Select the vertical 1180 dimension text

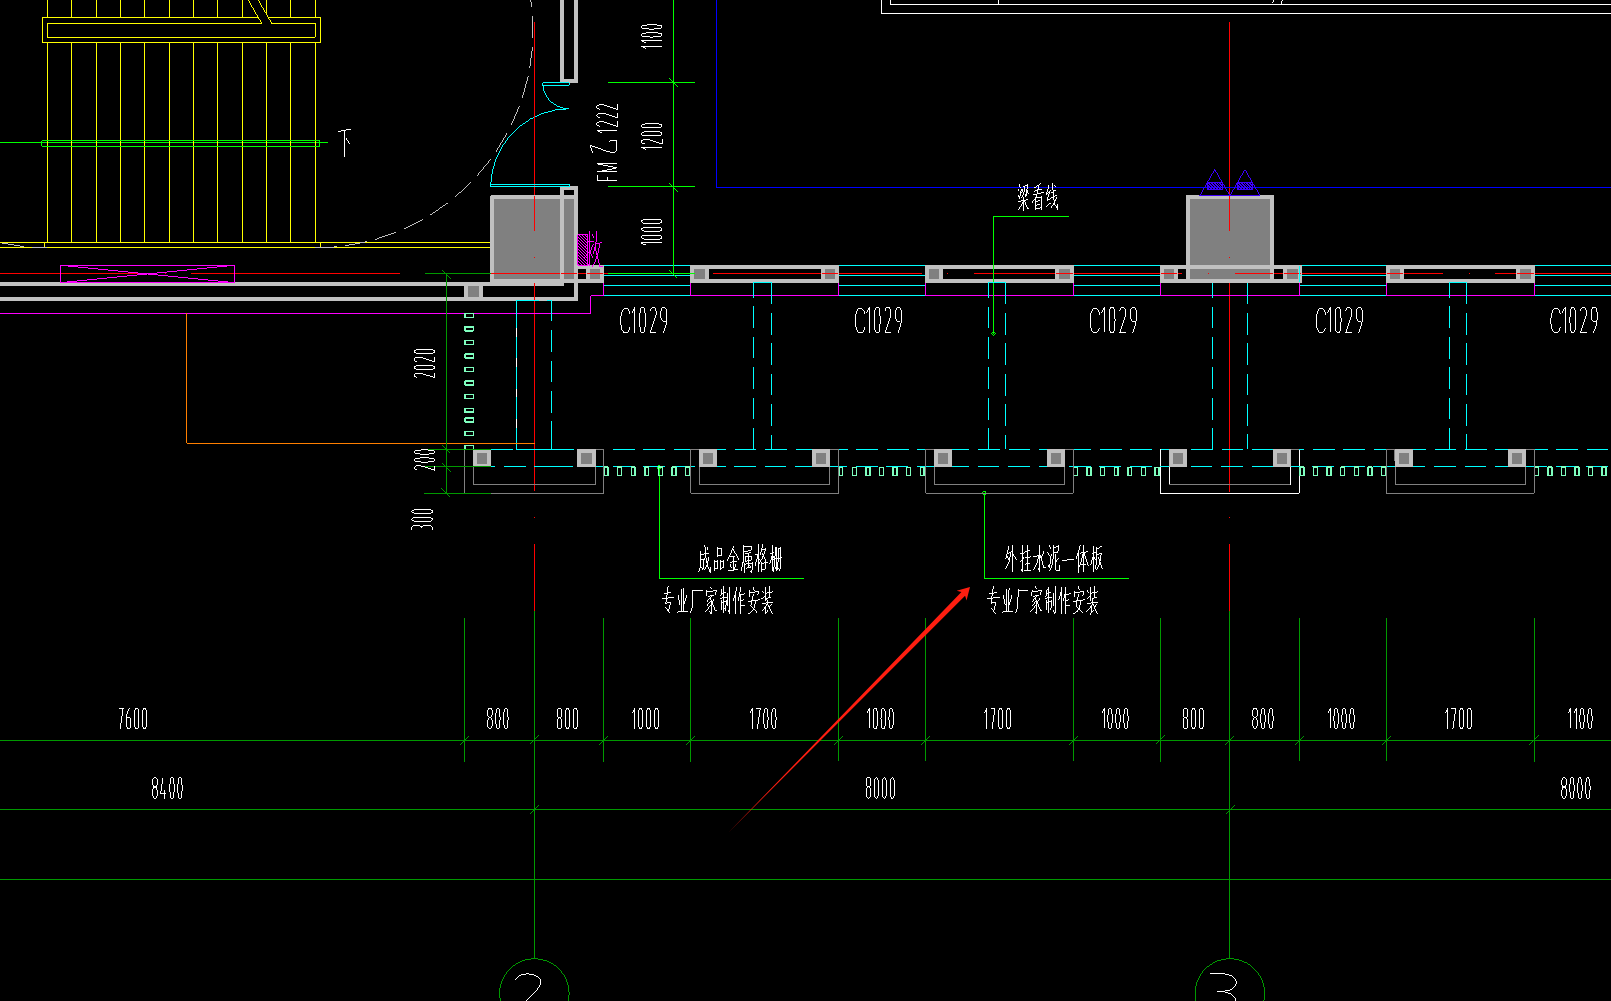click(x=652, y=36)
